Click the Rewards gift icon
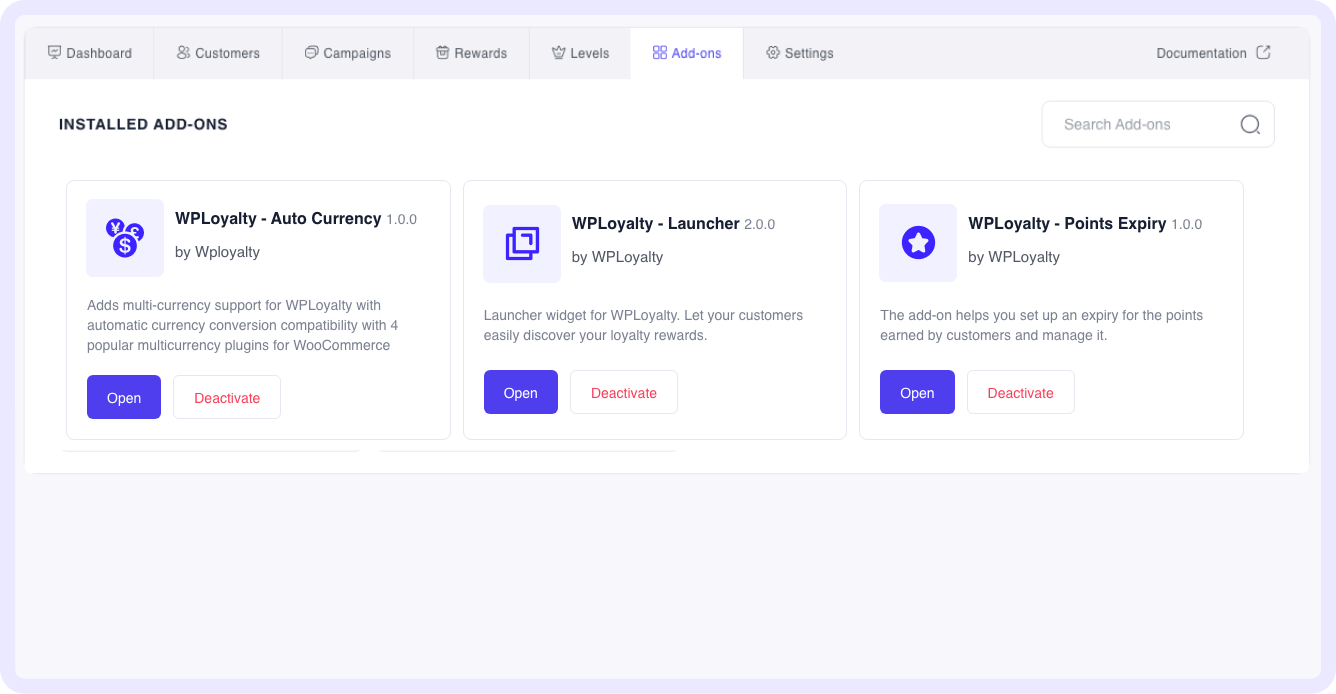The width and height of the screenshot is (1336, 694). click(x=442, y=53)
